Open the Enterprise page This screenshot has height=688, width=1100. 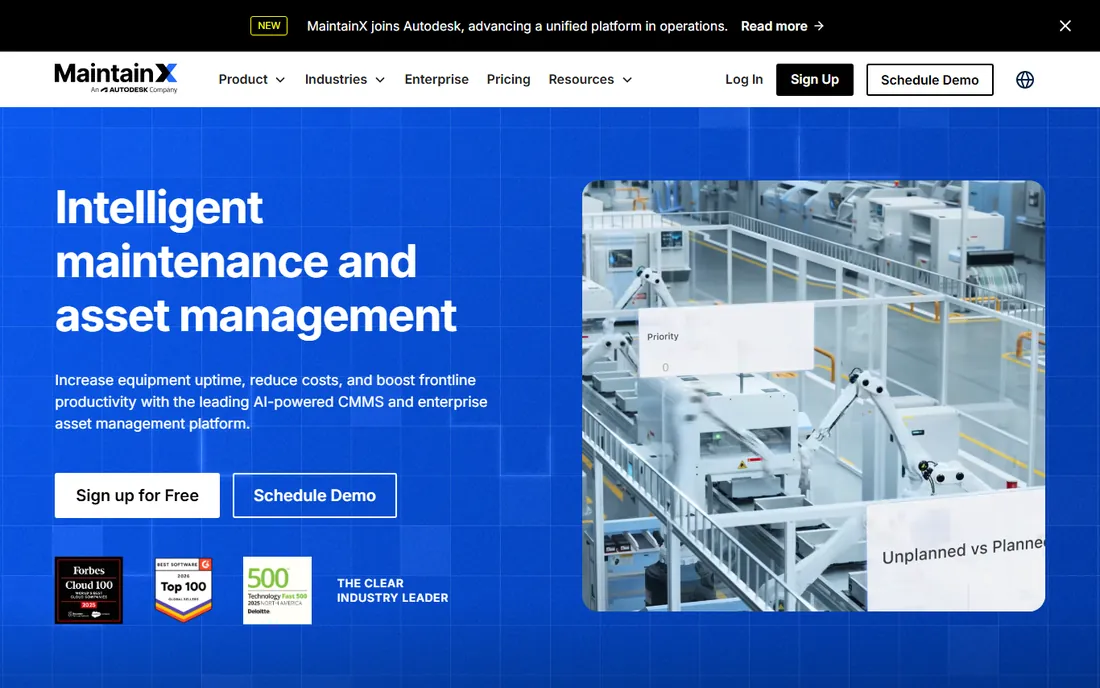(x=436, y=80)
